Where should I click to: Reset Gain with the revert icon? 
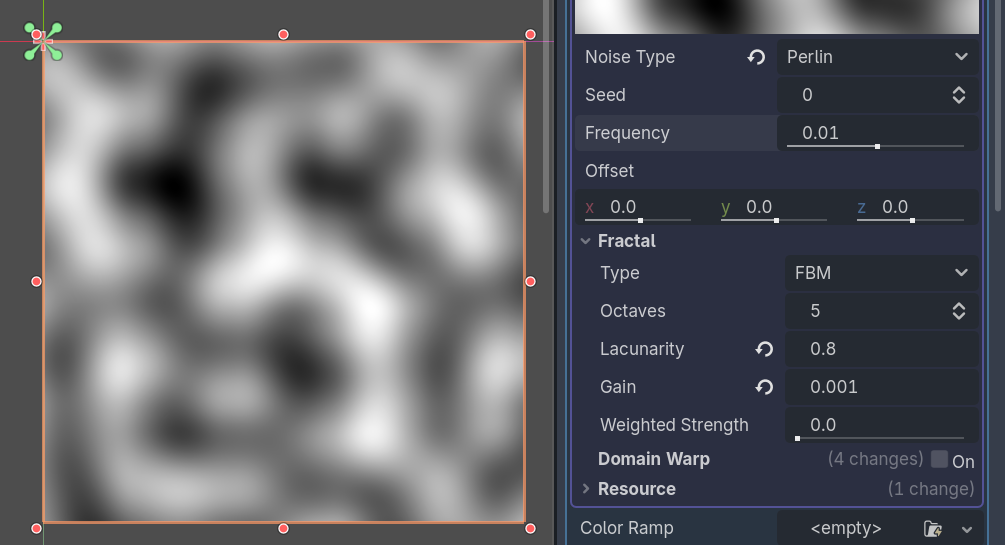click(x=764, y=387)
